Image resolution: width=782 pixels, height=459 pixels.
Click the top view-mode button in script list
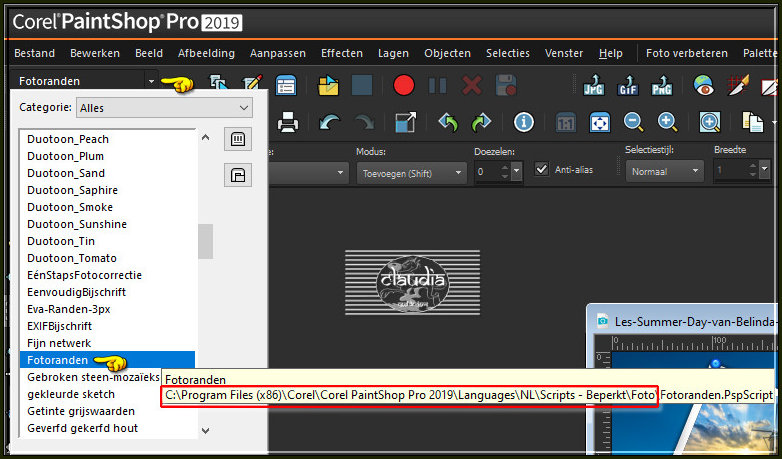point(238,139)
